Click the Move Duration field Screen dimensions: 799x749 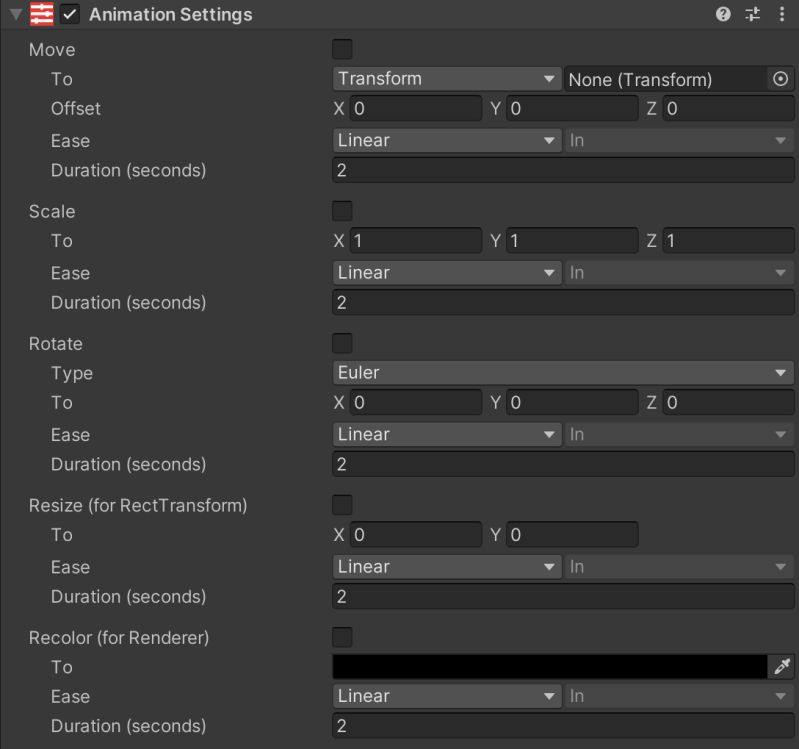(x=564, y=170)
